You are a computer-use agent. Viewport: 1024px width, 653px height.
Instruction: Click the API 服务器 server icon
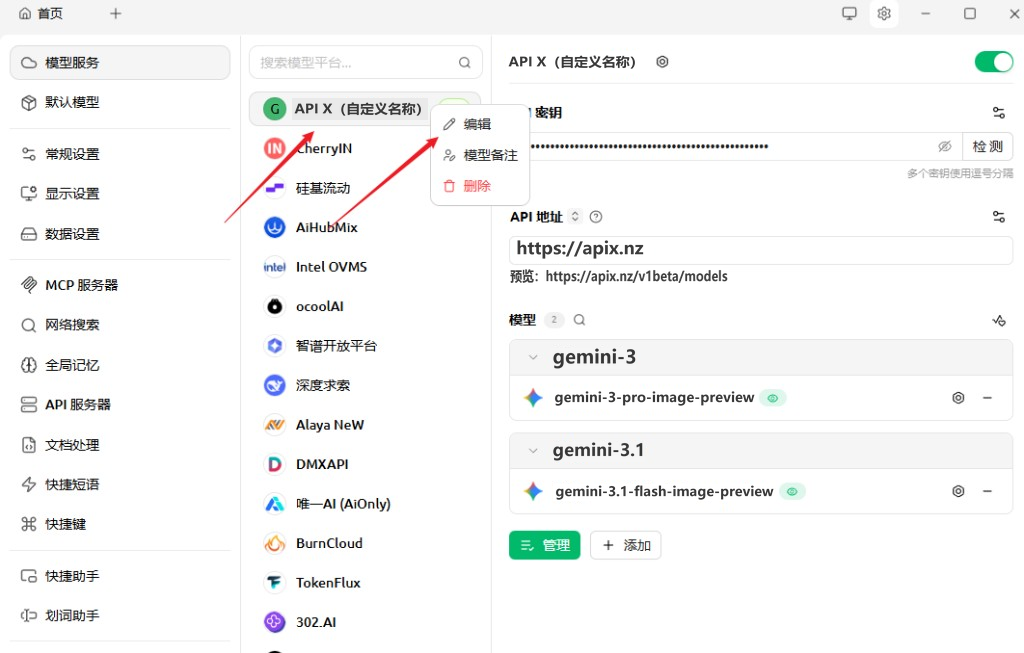click(x=29, y=405)
